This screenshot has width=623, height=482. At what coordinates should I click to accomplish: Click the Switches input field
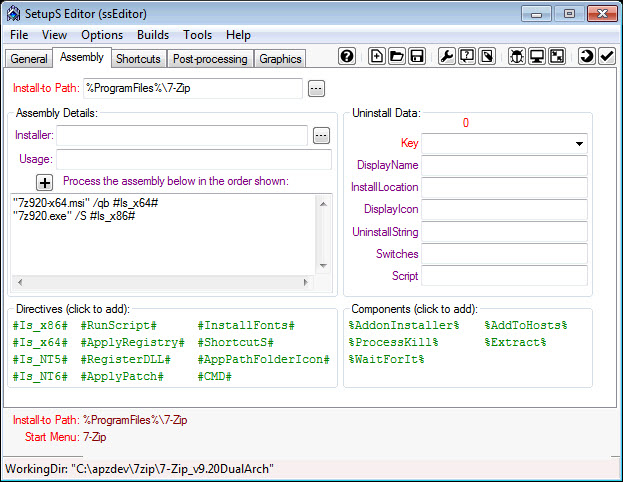click(x=504, y=254)
